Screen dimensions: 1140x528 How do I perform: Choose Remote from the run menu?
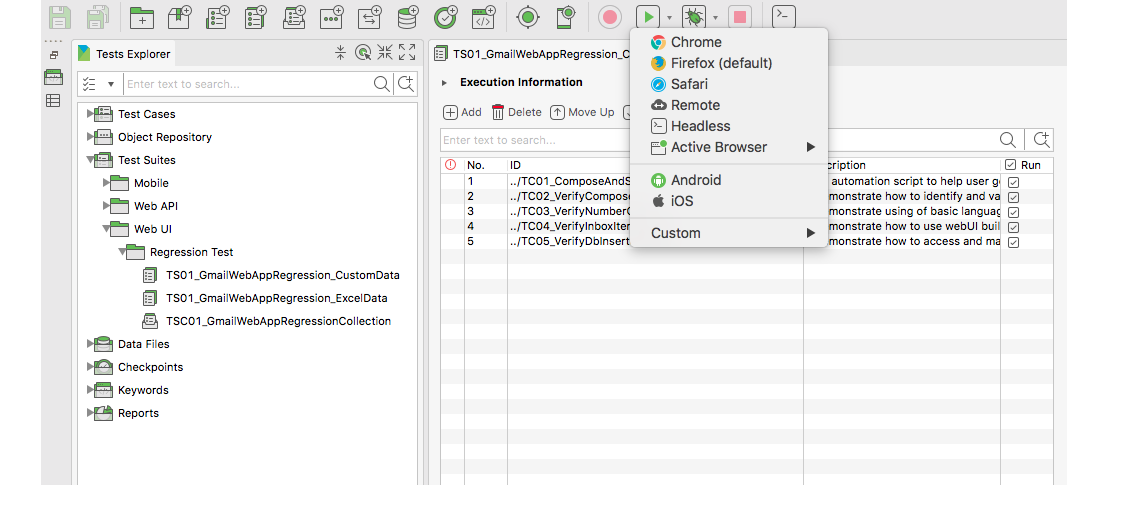728,105
